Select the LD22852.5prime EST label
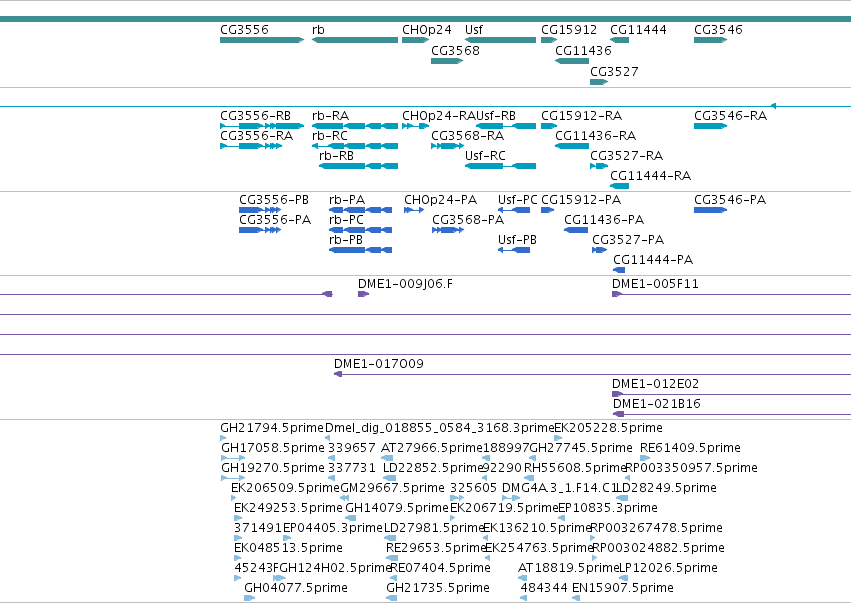851x603 pixels. click(433, 468)
